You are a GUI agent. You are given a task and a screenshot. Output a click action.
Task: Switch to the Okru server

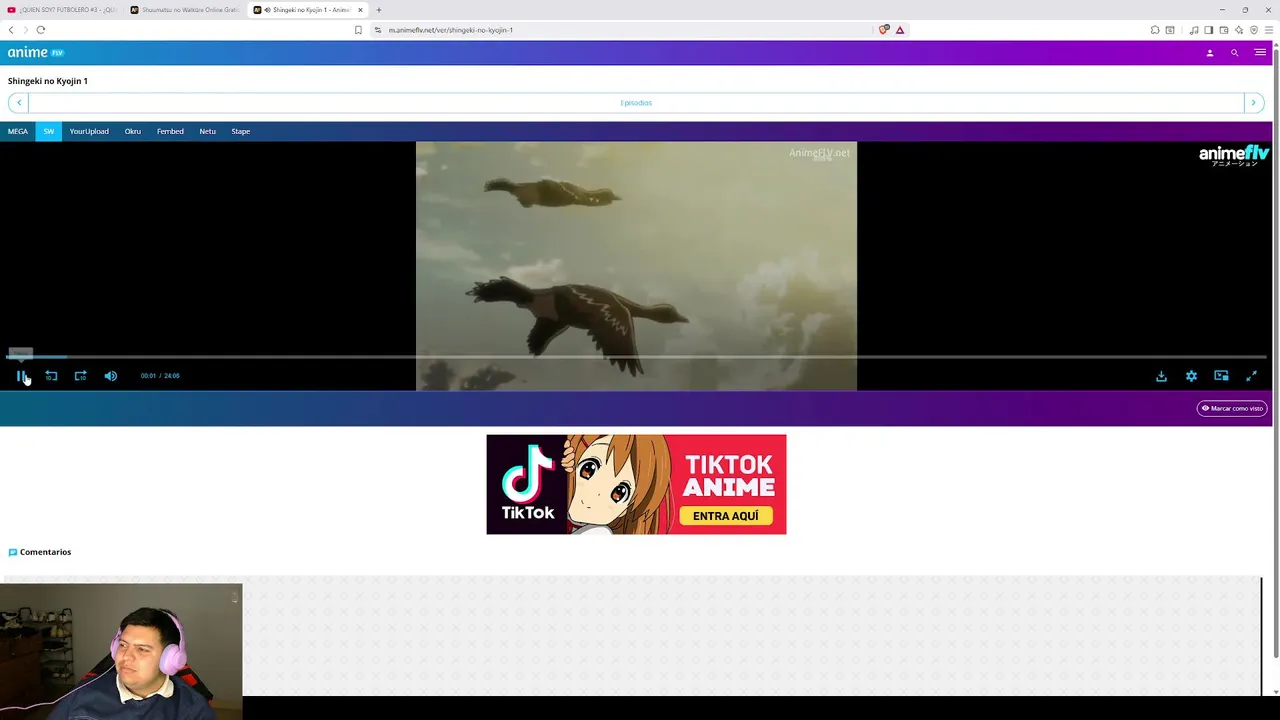coord(133,131)
